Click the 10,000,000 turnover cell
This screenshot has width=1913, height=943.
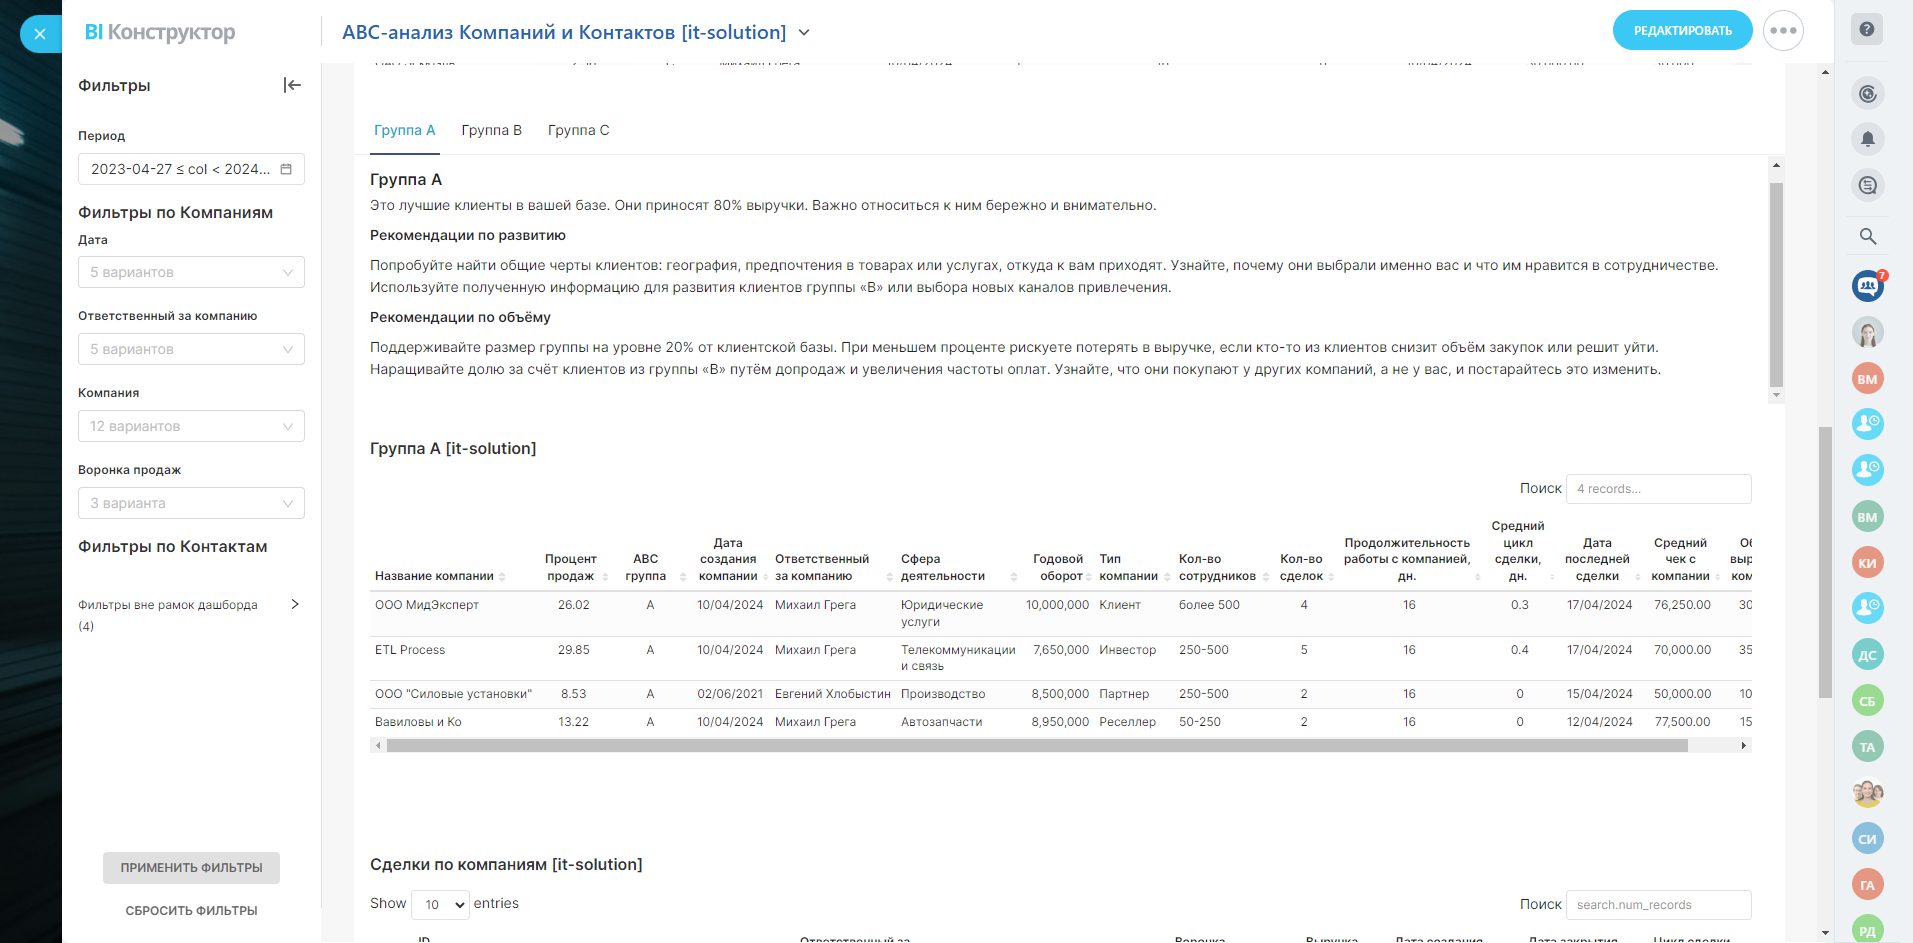tap(1057, 605)
